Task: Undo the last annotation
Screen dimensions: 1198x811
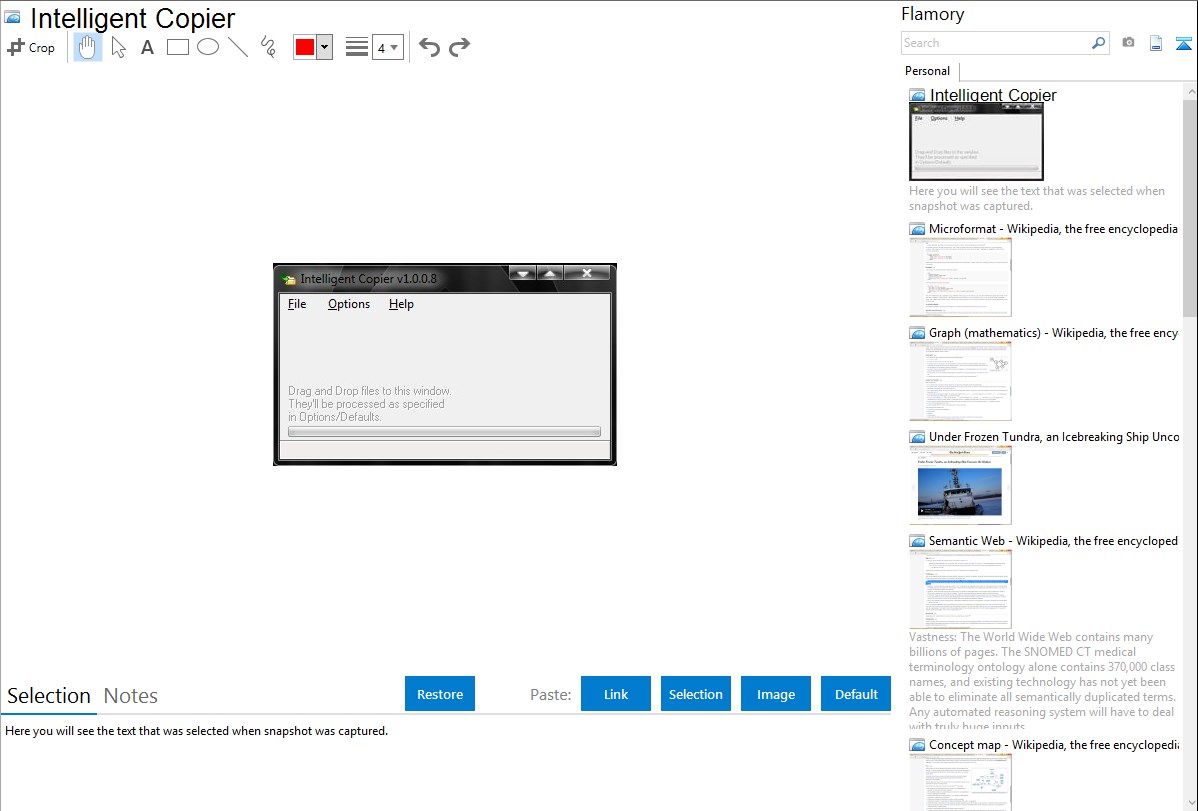Action: pos(429,47)
